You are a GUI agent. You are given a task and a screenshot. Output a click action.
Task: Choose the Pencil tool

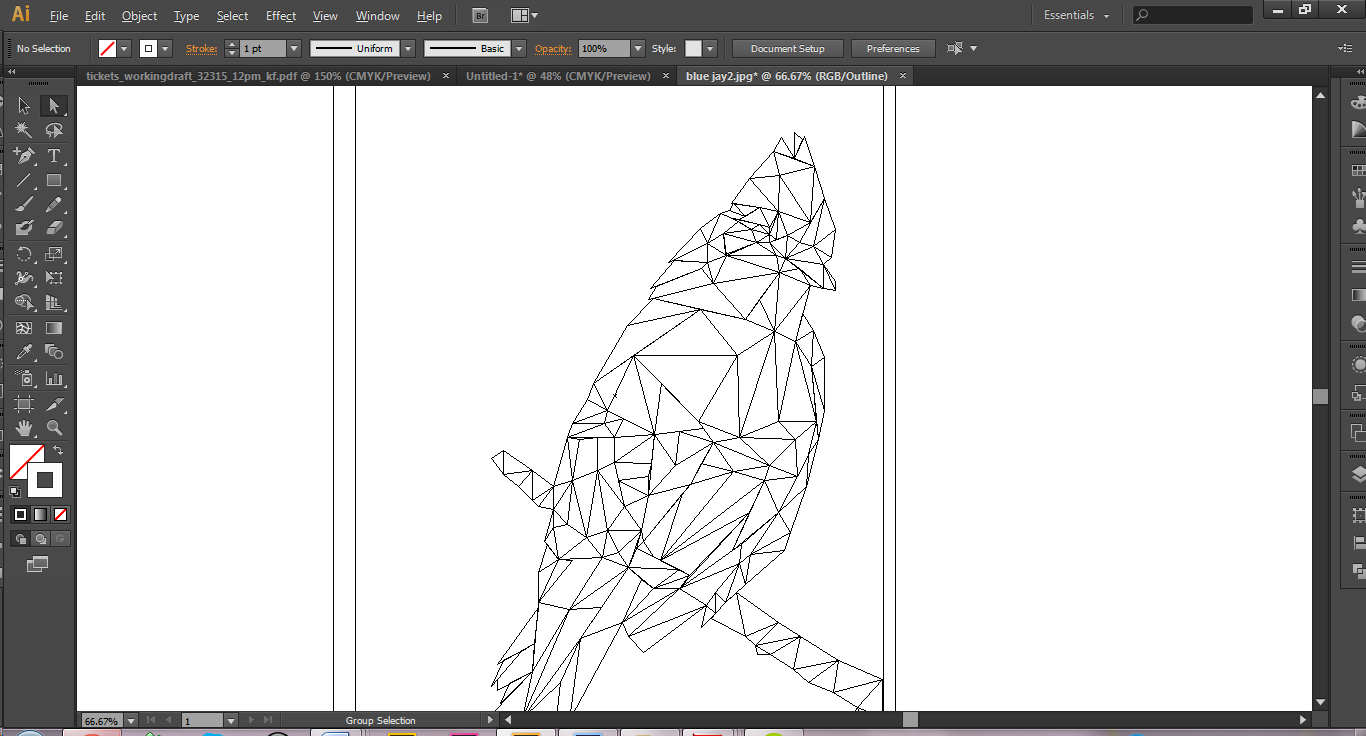54,205
